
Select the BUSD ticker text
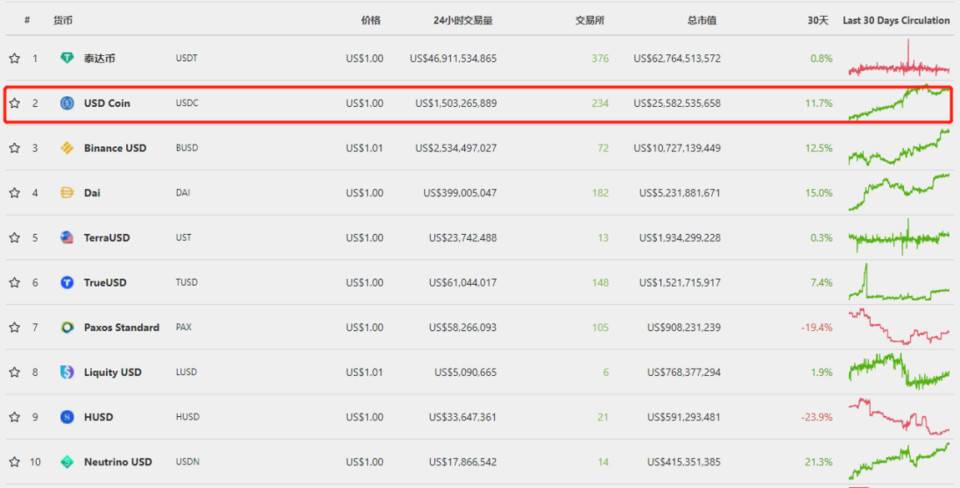click(187, 148)
